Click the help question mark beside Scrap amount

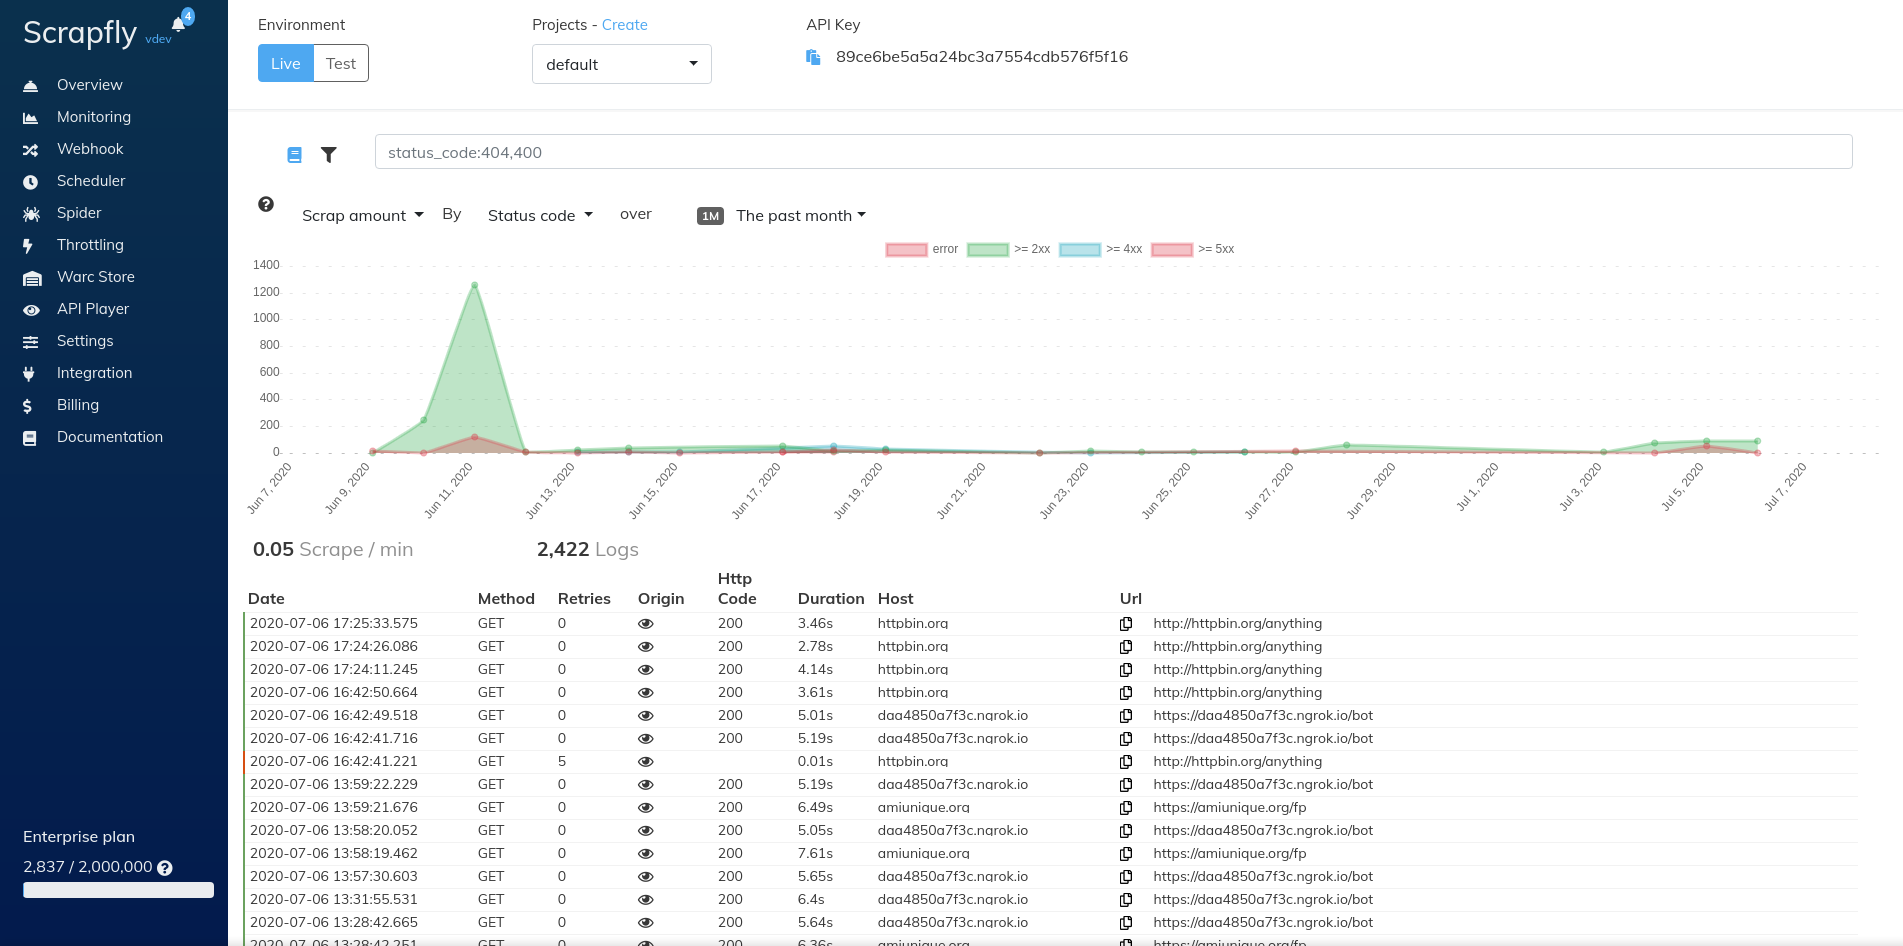point(266,204)
